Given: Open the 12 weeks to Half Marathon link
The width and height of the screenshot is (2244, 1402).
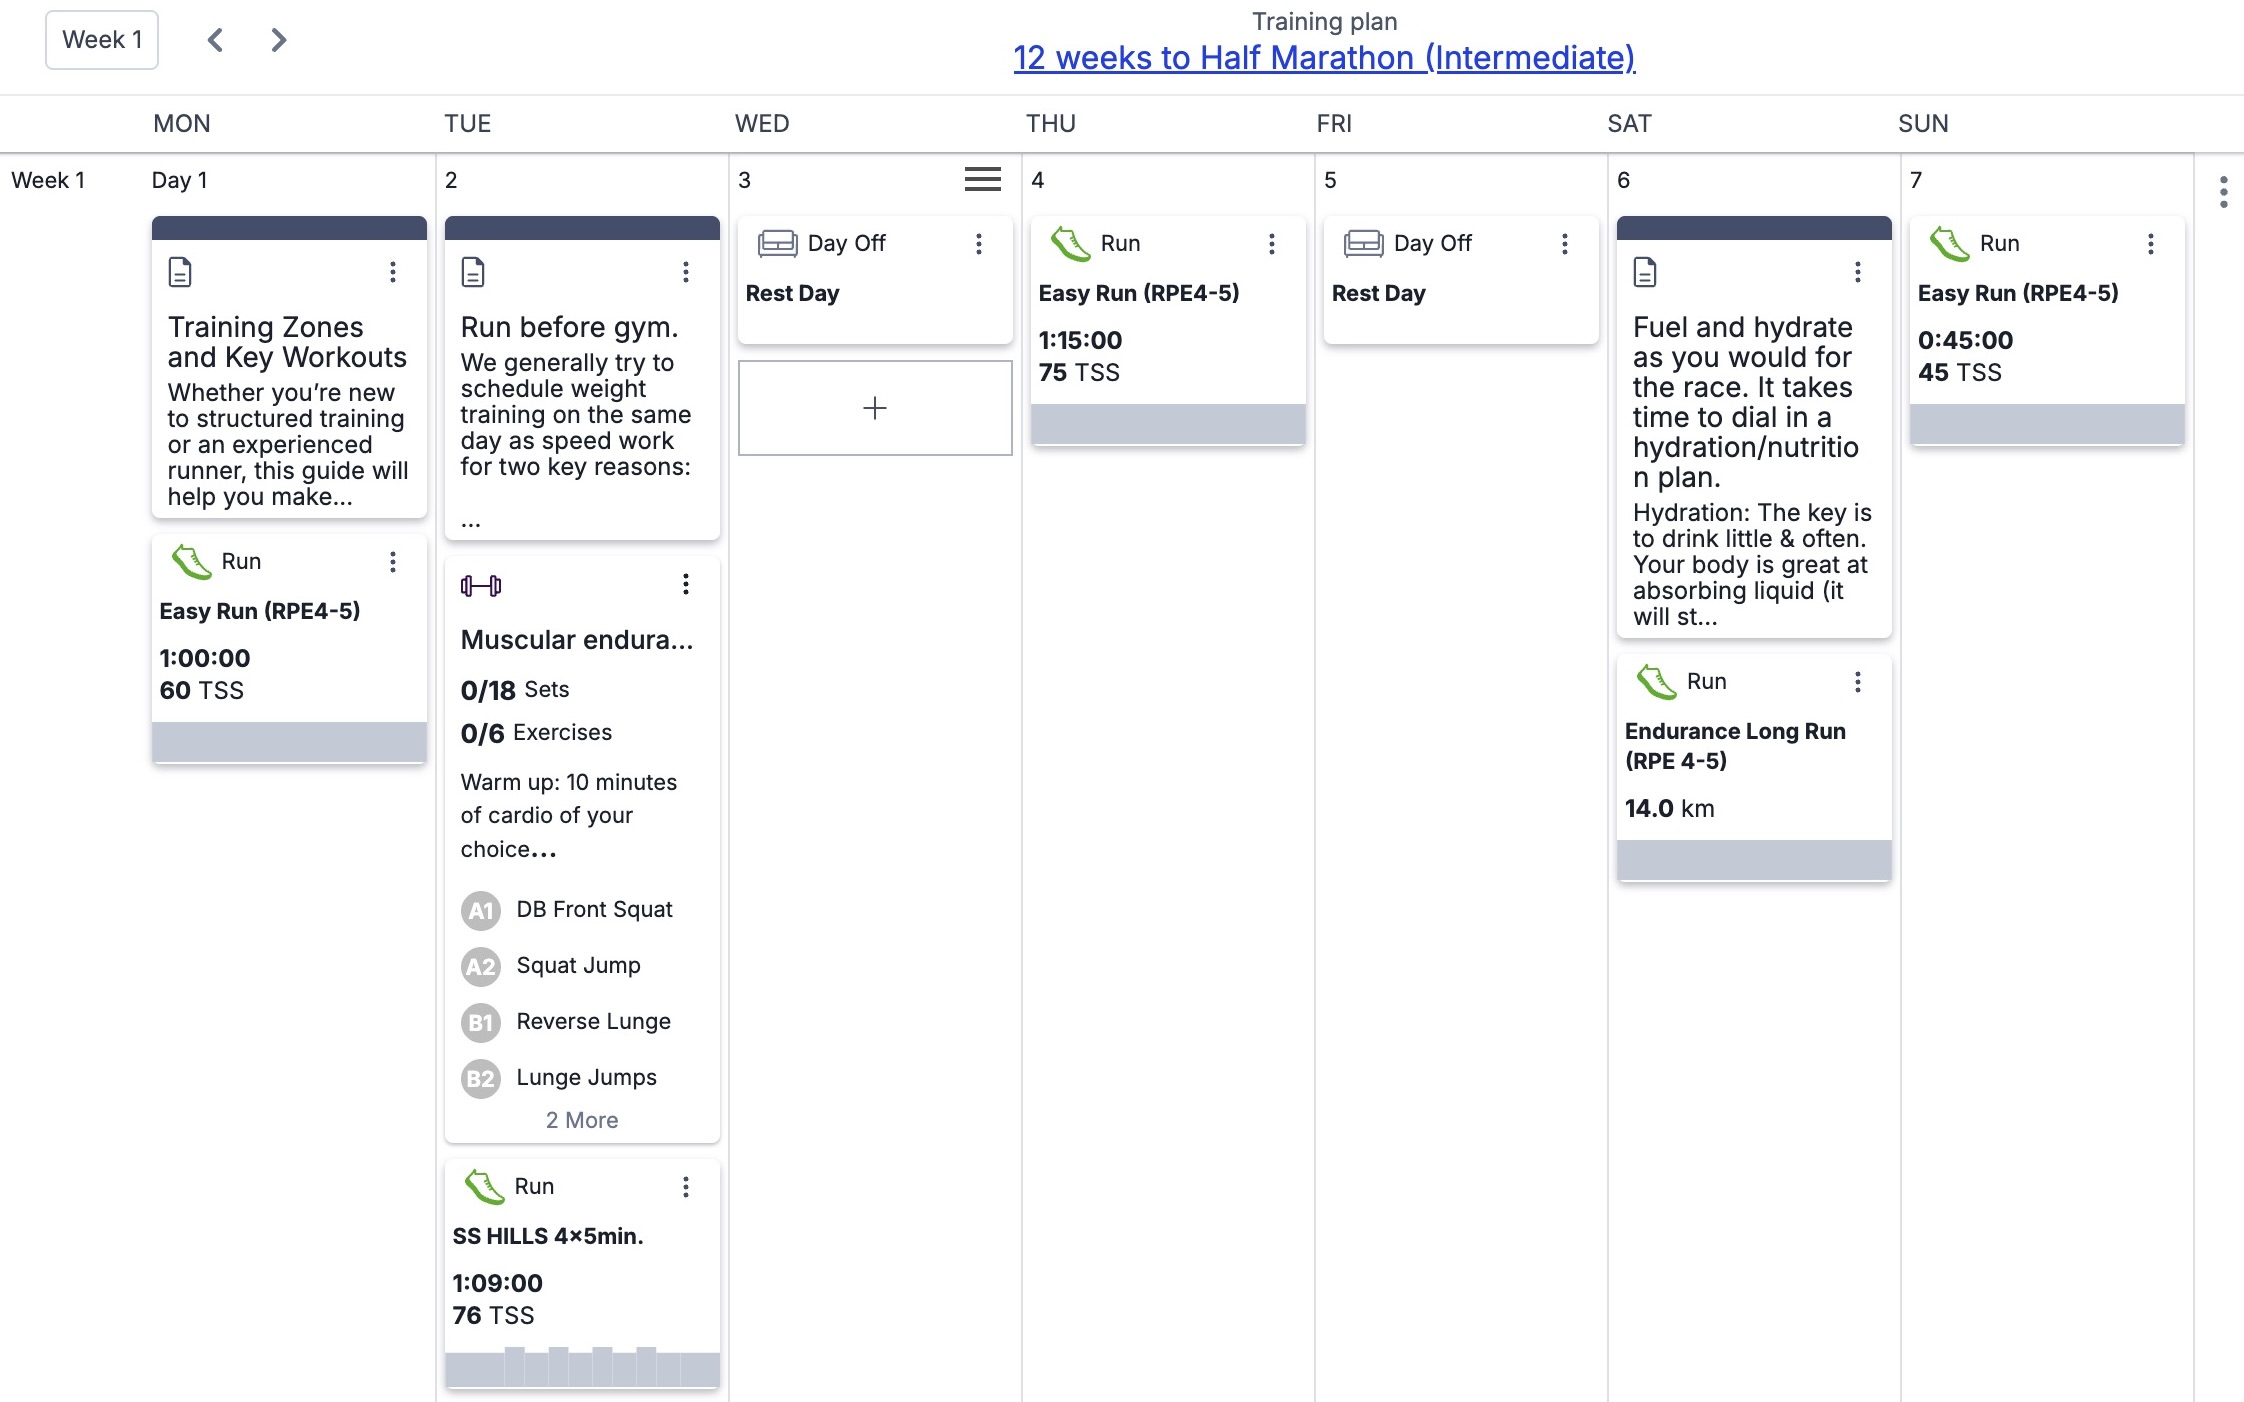Looking at the screenshot, I should [x=1324, y=58].
